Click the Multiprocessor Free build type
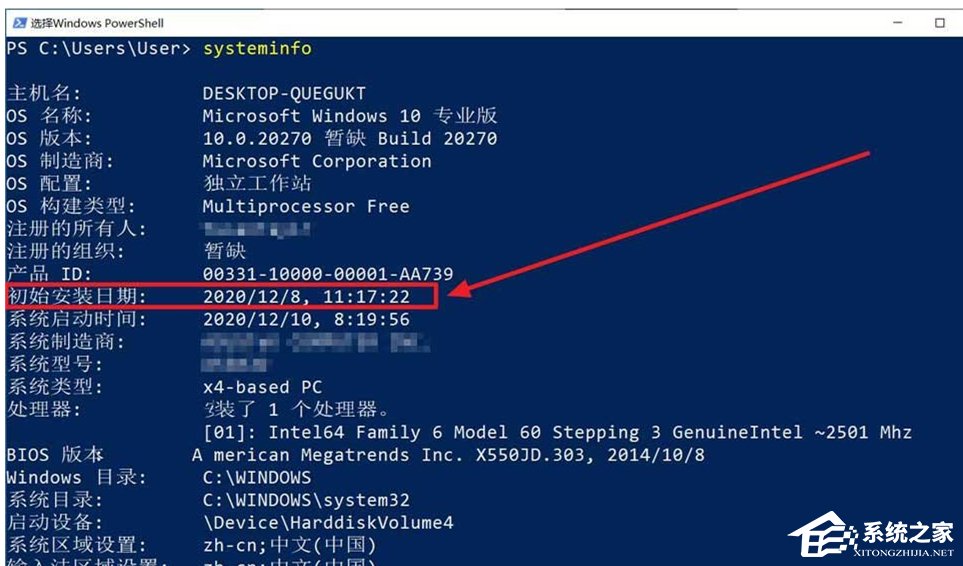The height and width of the screenshot is (566, 963). point(306,206)
